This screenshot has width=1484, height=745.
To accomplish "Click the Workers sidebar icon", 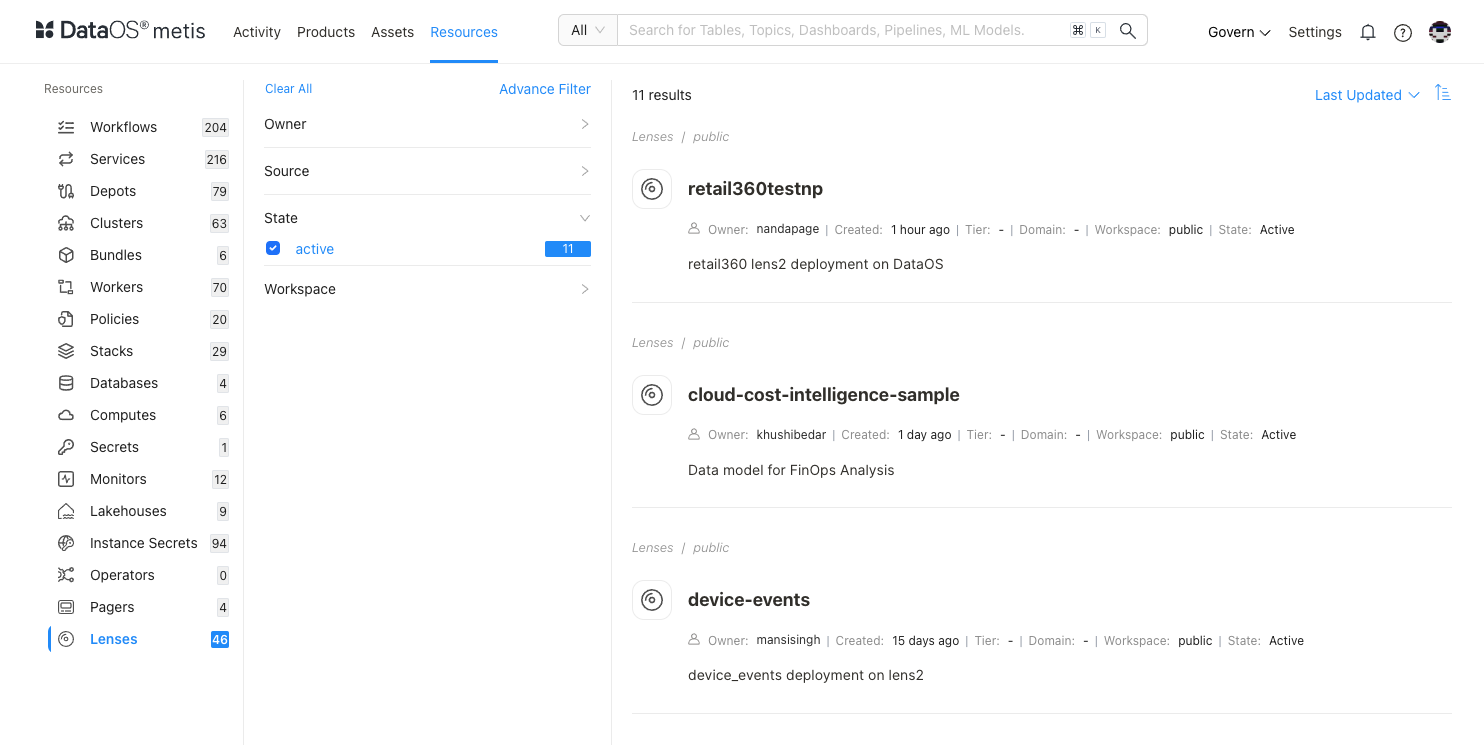I will coord(66,287).
